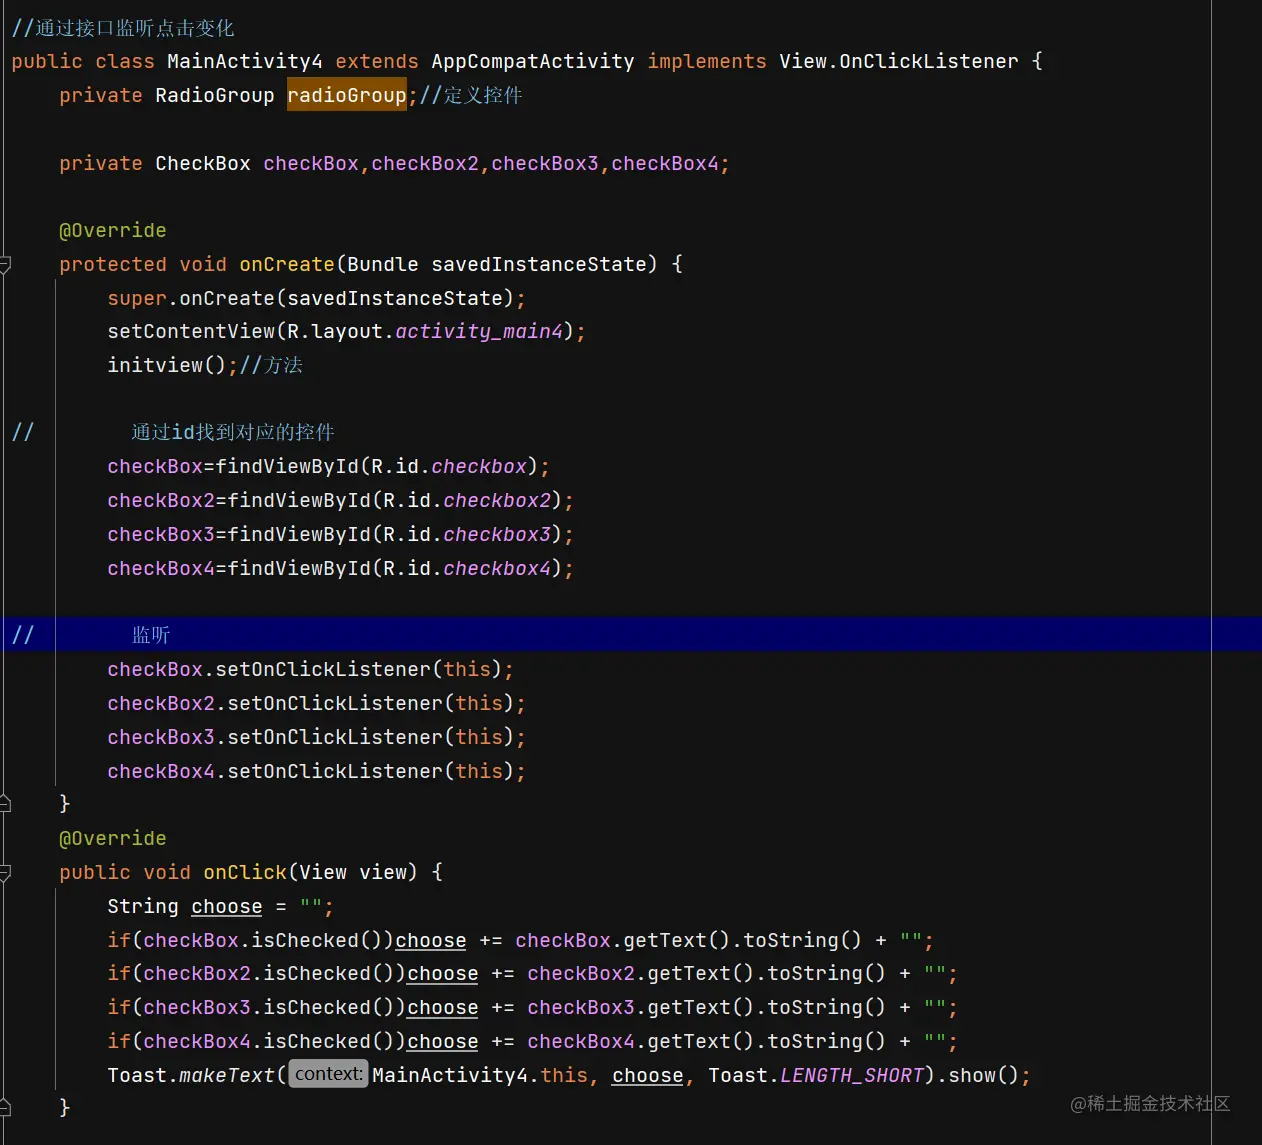Click setContentView call line
The height and width of the screenshot is (1145, 1262).
(x=346, y=331)
